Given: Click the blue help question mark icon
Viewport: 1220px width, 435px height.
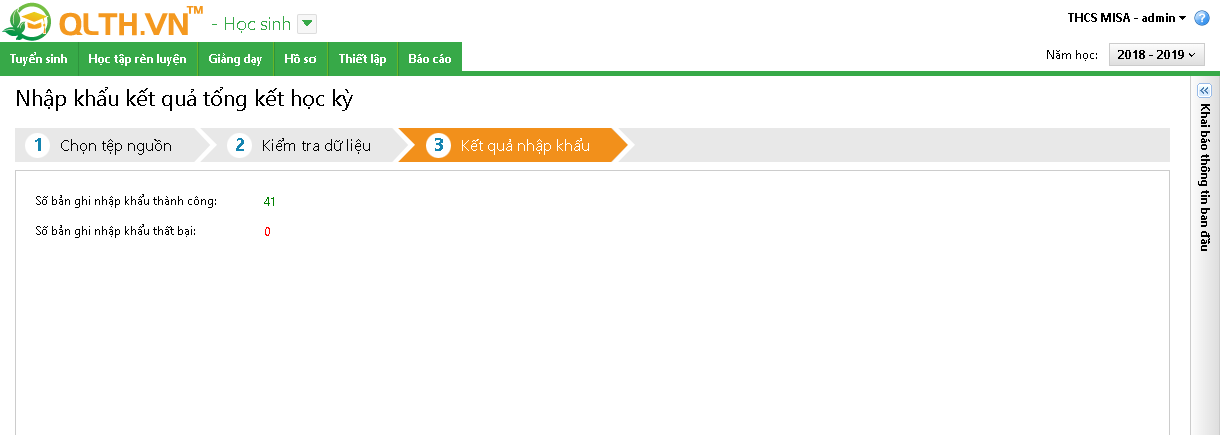Looking at the screenshot, I should pyautogui.click(x=1202, y=18).
